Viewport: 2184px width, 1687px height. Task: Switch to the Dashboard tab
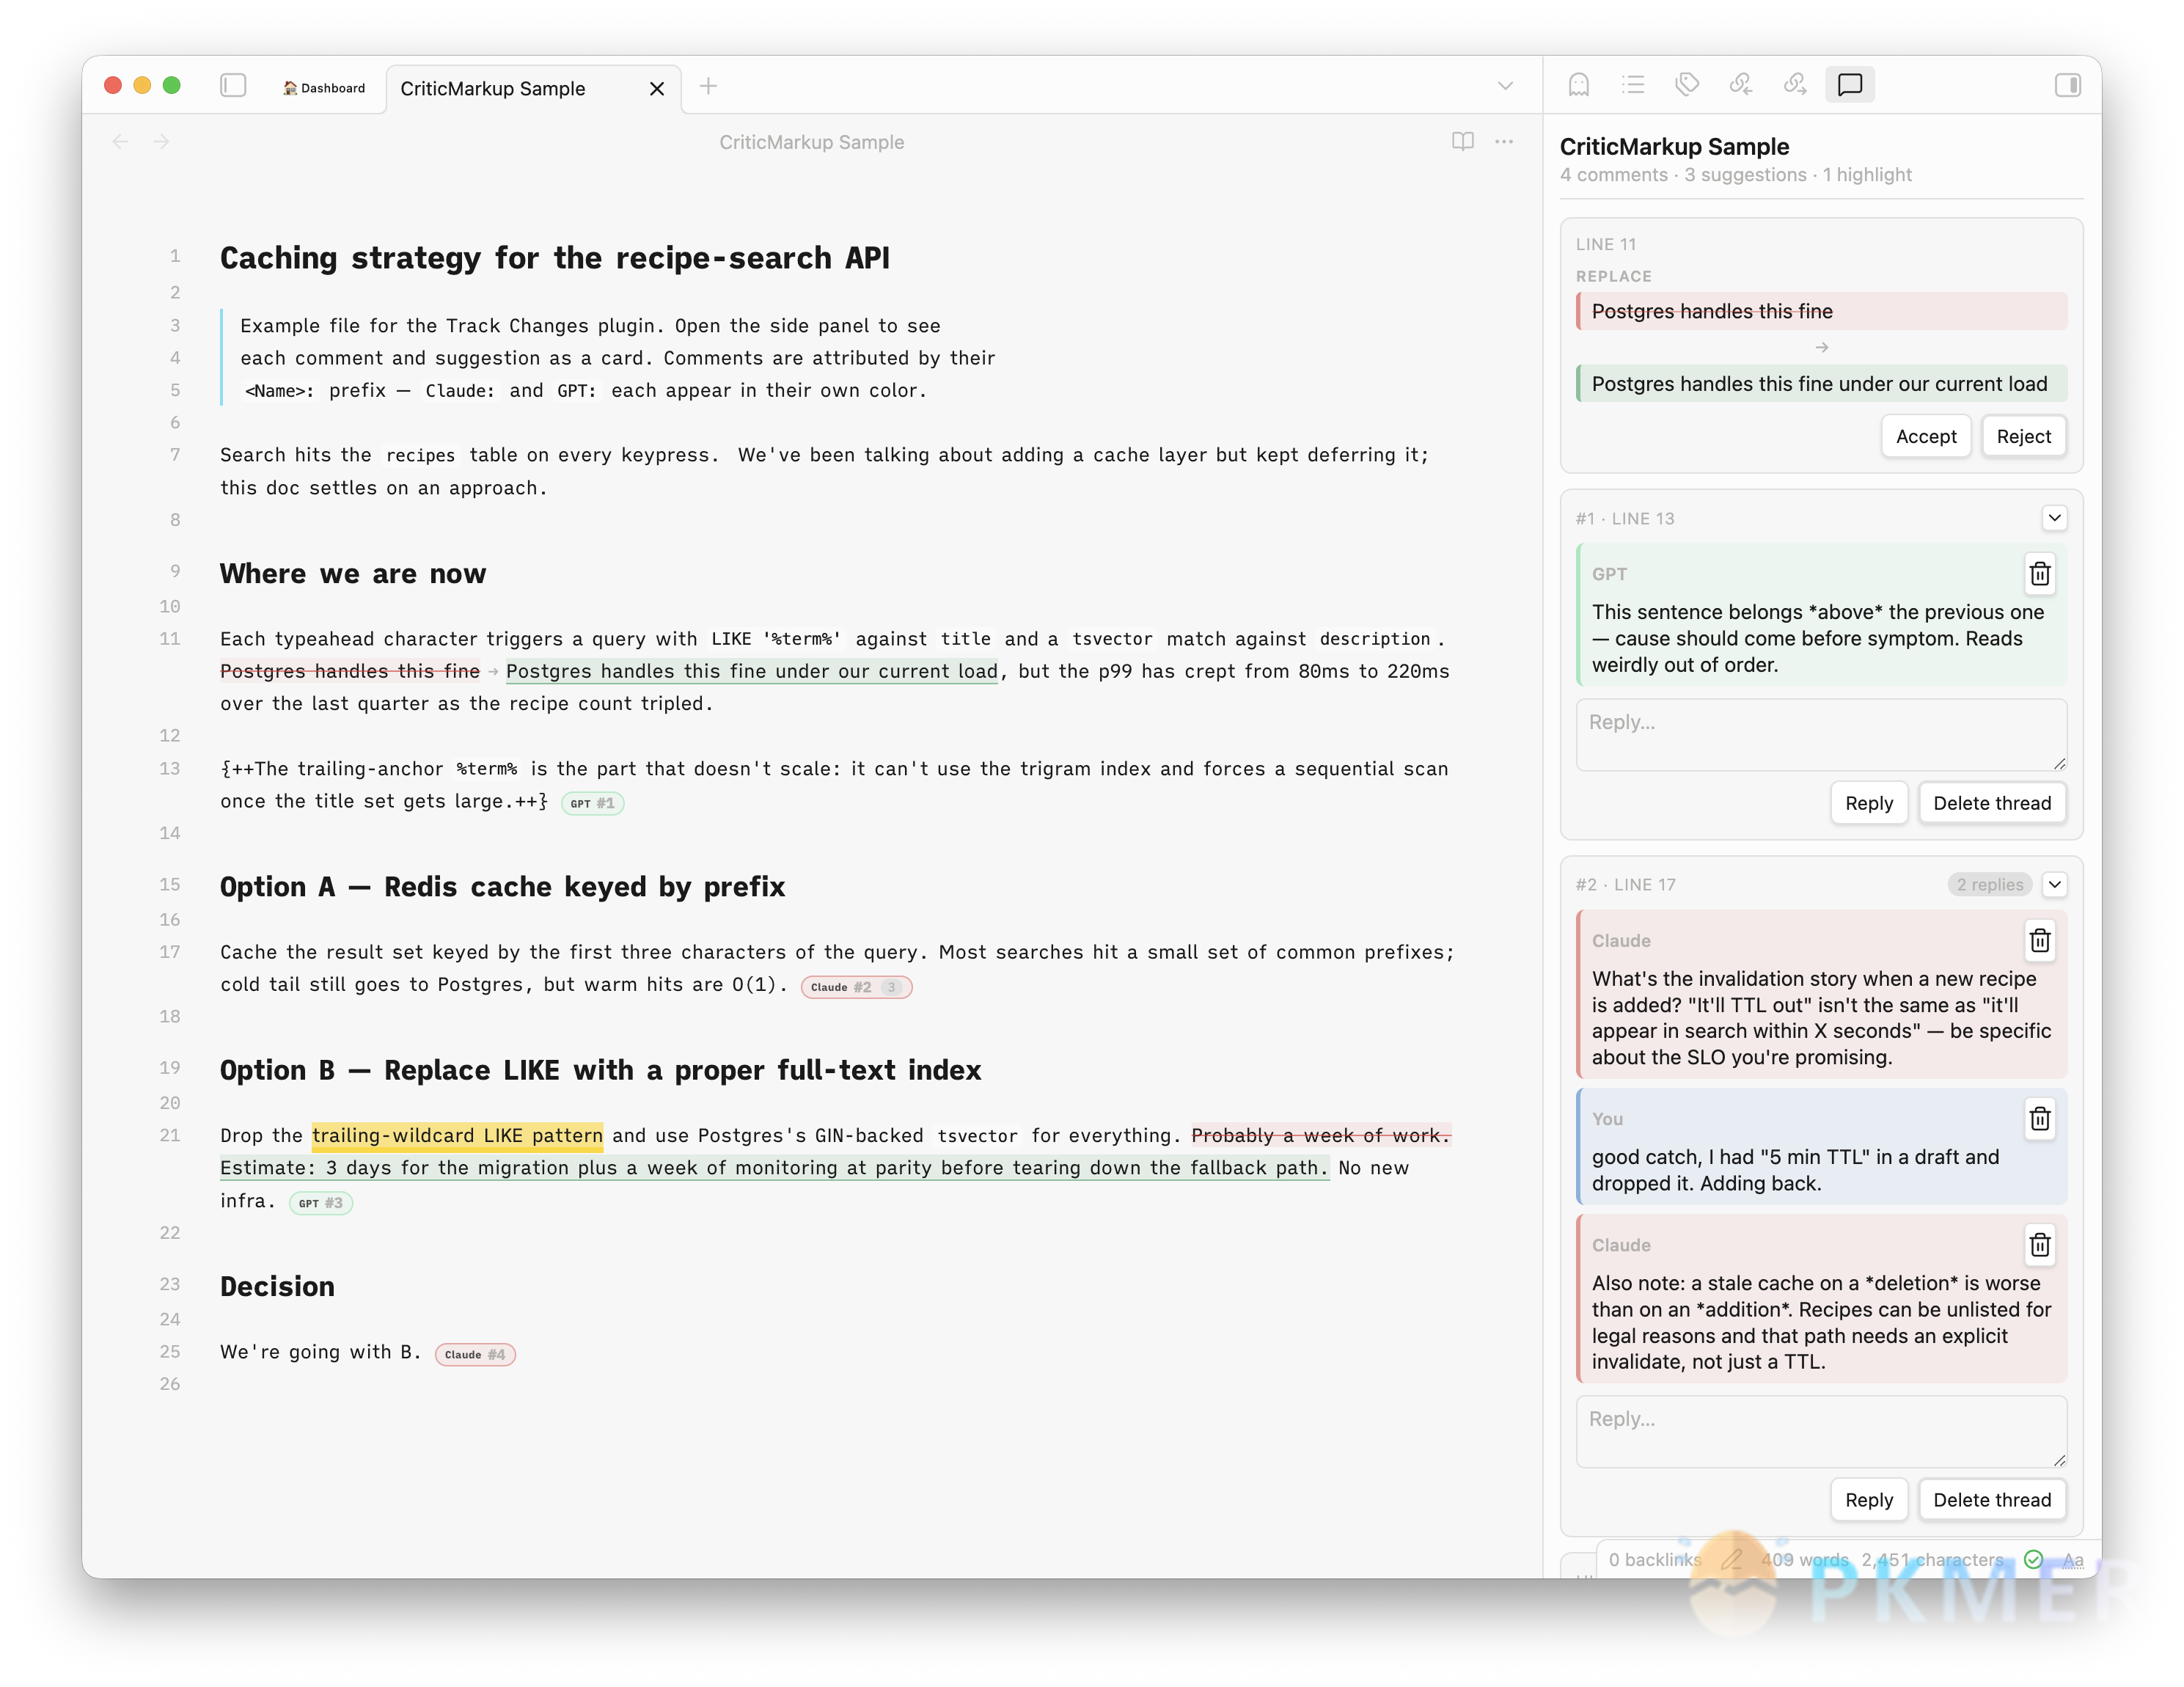pos(324,88)
